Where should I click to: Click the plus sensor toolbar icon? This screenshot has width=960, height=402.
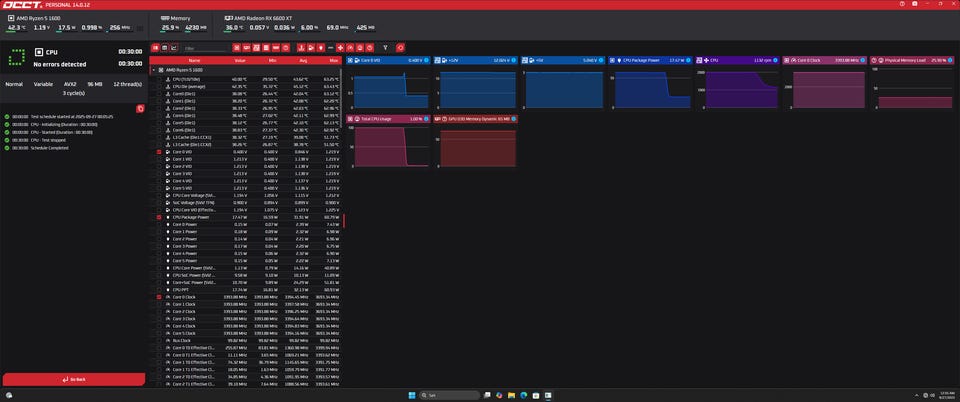pos(340,47)
